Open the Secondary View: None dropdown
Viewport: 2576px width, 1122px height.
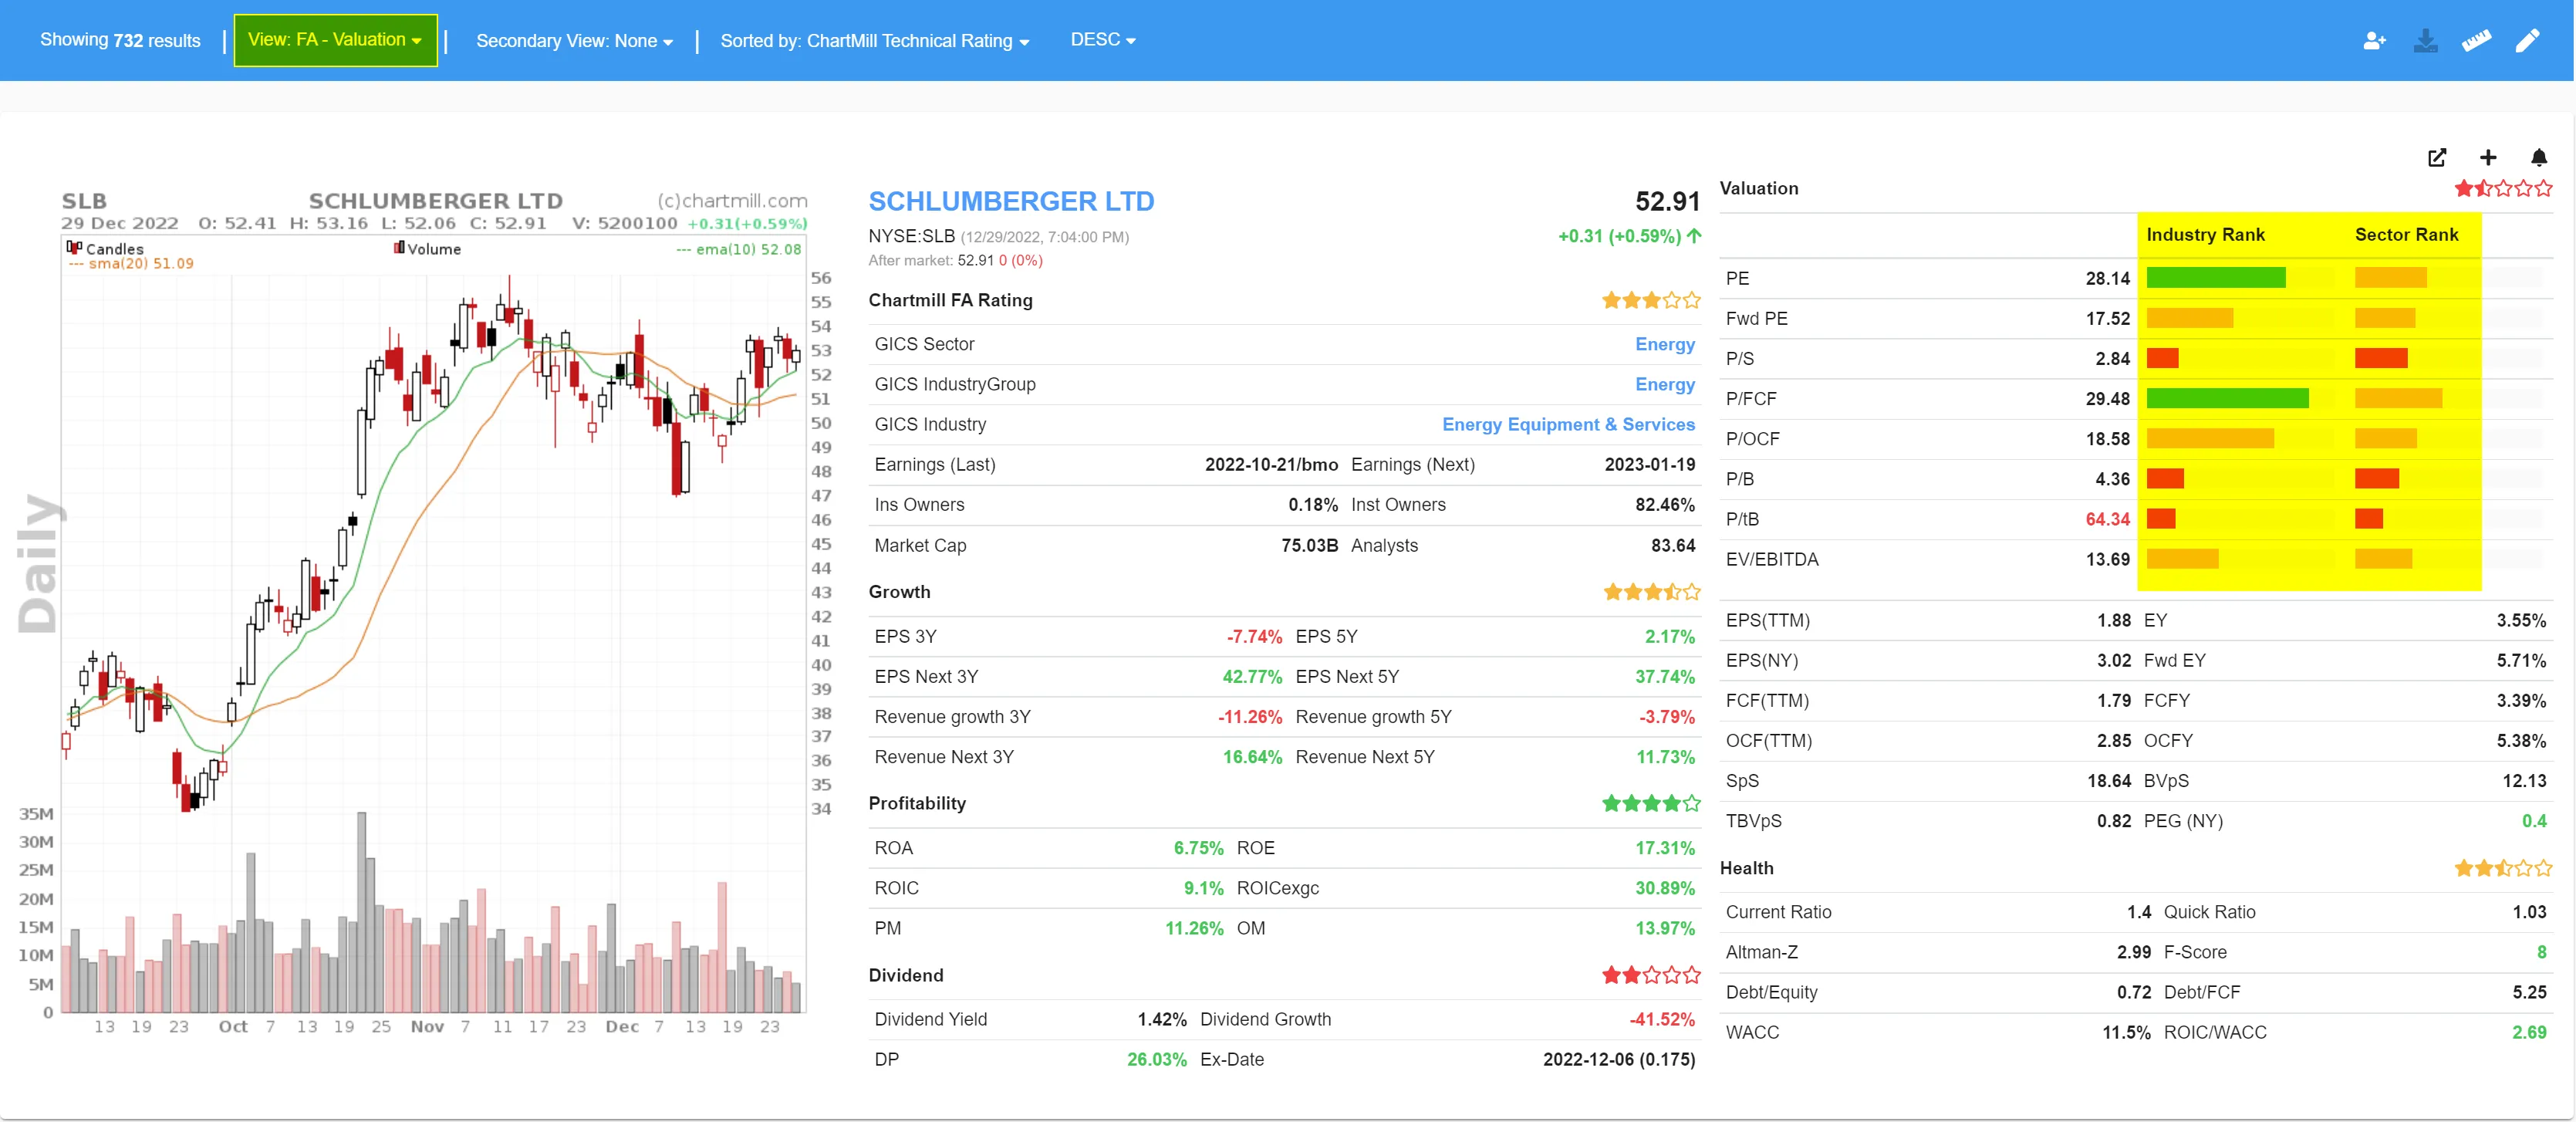point(574,41)
